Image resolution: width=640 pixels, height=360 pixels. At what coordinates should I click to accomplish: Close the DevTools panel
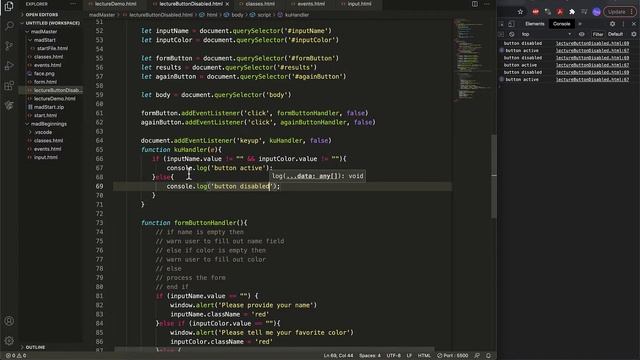pos(633,24)
